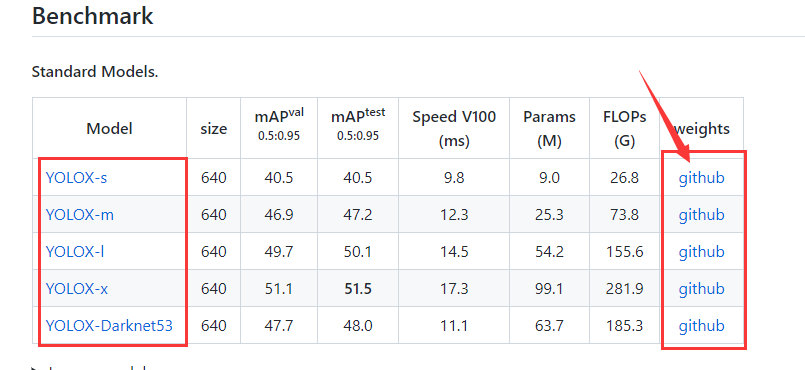Click the weights column header
The image size is (805, 370).
point(701,128)
